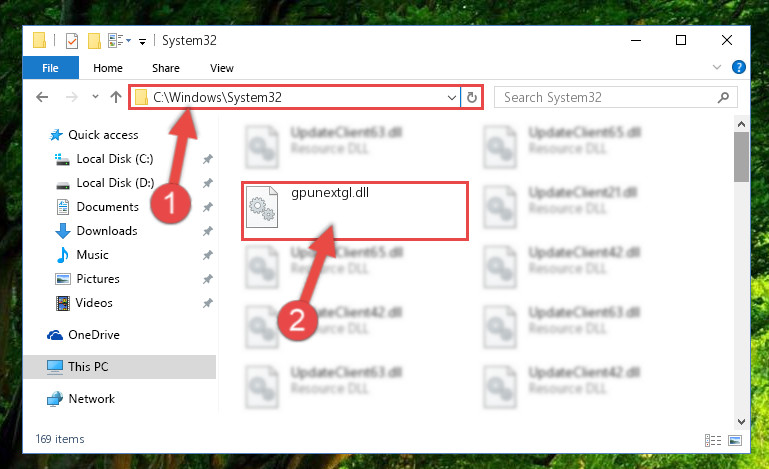
Task: Click the refresh button beside address bar
Action: (x=471, y=97)
